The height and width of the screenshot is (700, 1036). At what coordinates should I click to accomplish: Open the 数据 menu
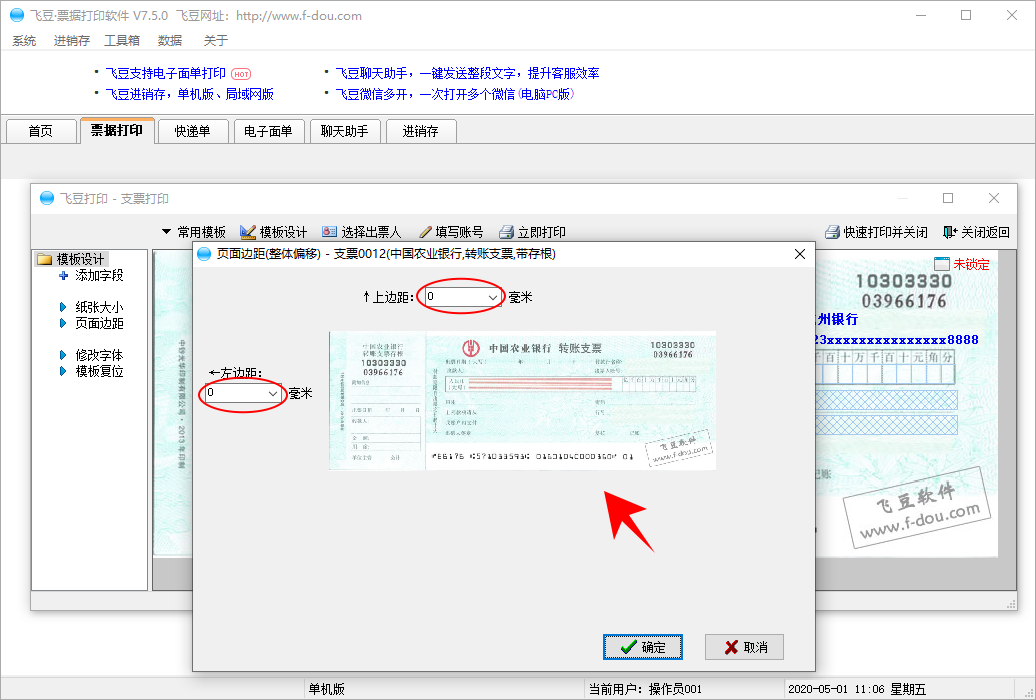[x=170, y=41]
